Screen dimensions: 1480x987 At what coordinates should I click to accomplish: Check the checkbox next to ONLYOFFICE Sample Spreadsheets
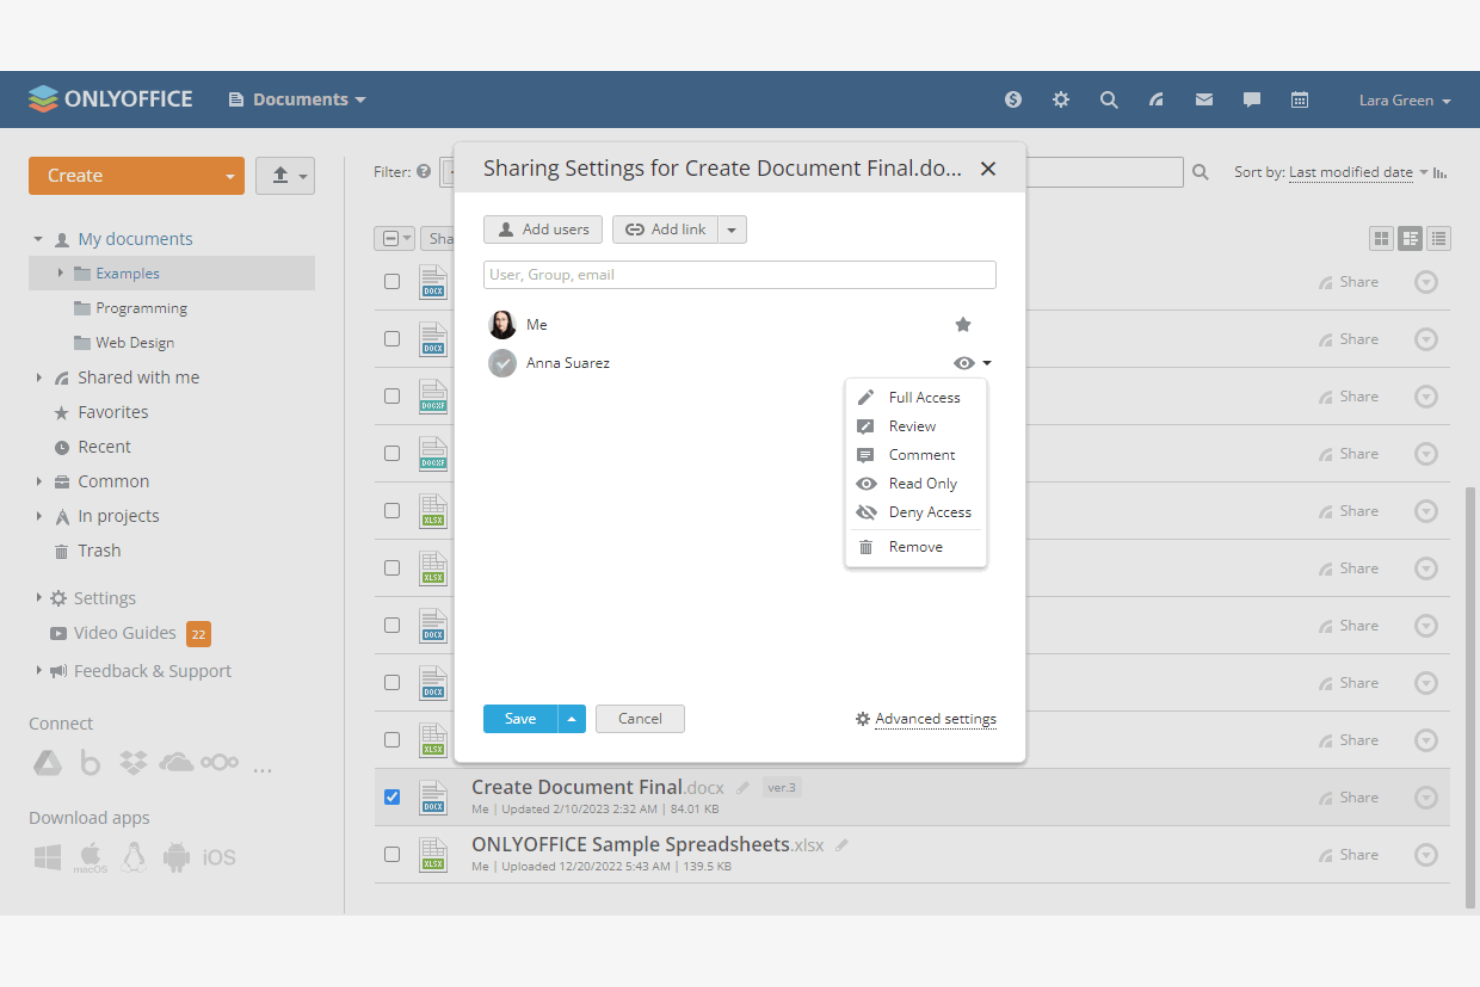pyautogui.click(x=391, y=854)
